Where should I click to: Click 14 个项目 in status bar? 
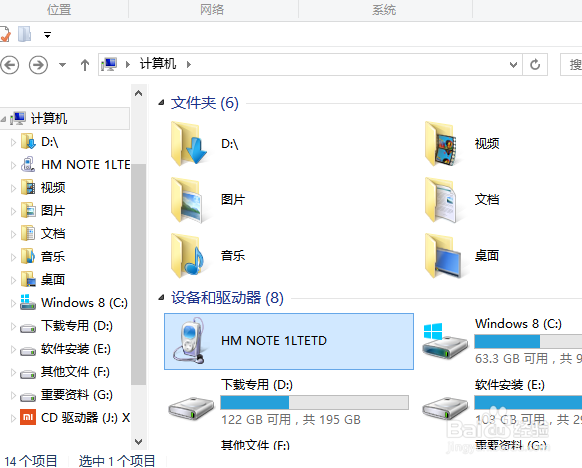30,461
